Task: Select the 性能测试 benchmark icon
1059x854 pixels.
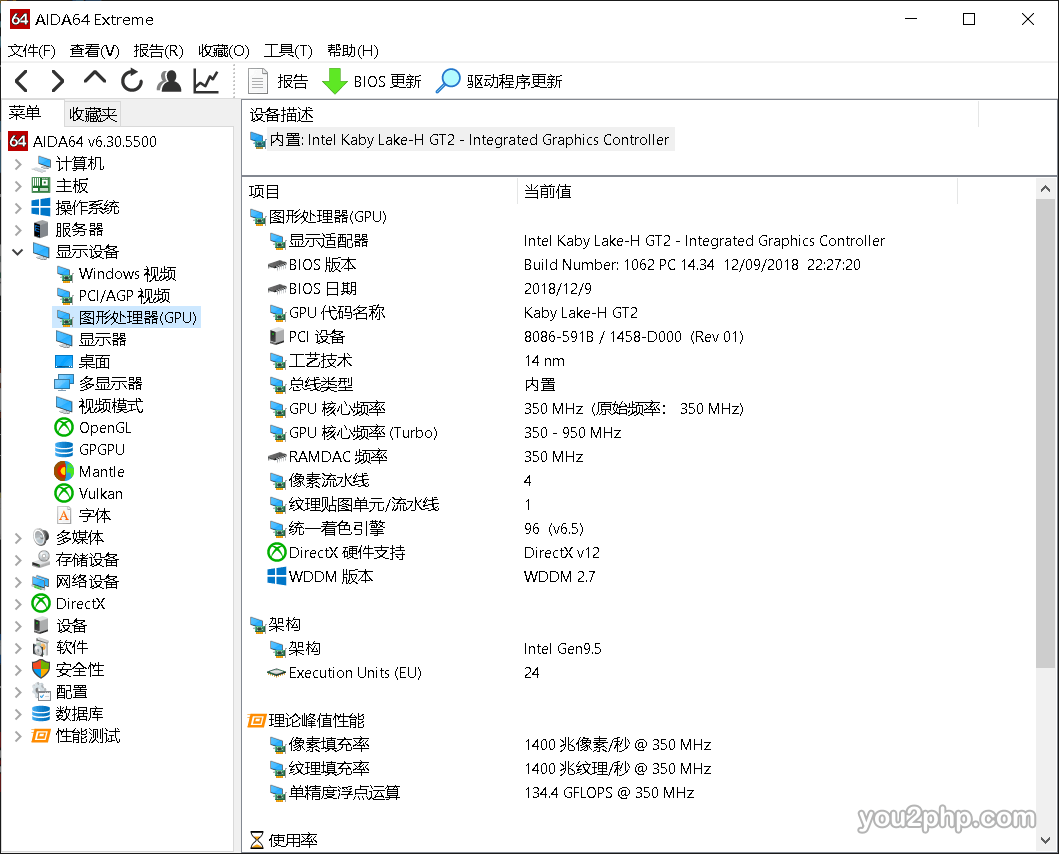Action: (x=41, y=736)
